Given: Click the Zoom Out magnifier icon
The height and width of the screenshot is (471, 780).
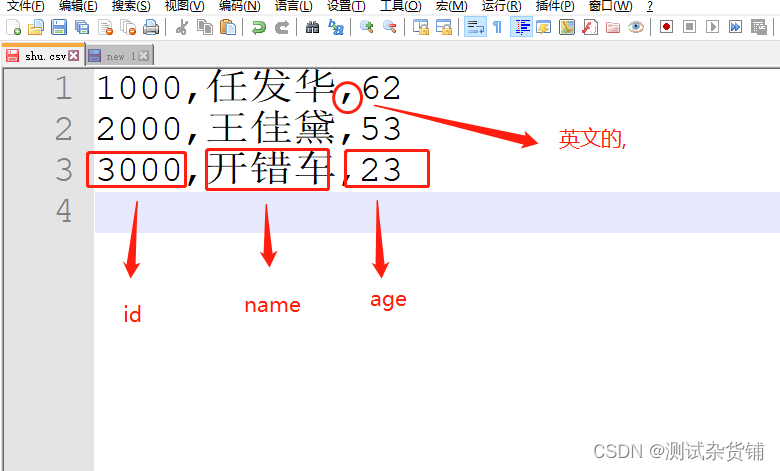Looking at the screenshot, I should click(x=390, y=27).
